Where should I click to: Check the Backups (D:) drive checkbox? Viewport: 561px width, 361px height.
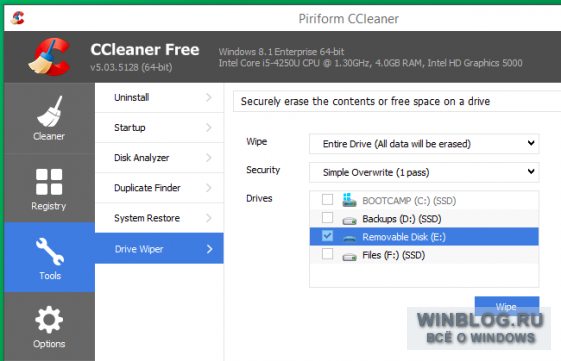point(327,218)
